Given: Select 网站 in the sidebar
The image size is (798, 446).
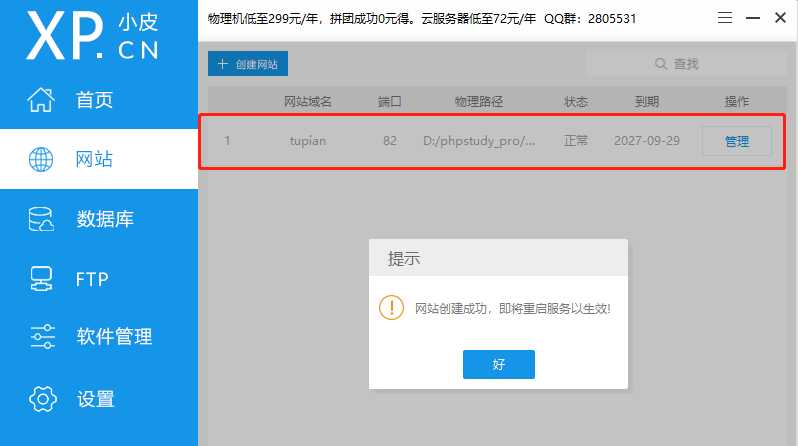Looking at the screenshot, I should (x=99, y=159).
